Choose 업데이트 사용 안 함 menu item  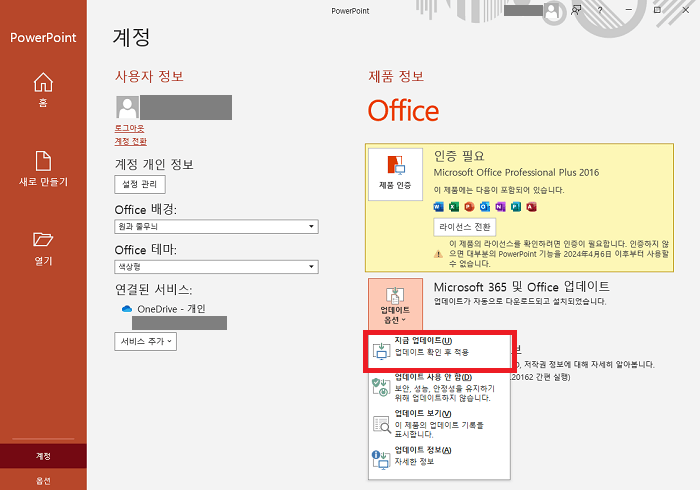(x=439, y=387)
